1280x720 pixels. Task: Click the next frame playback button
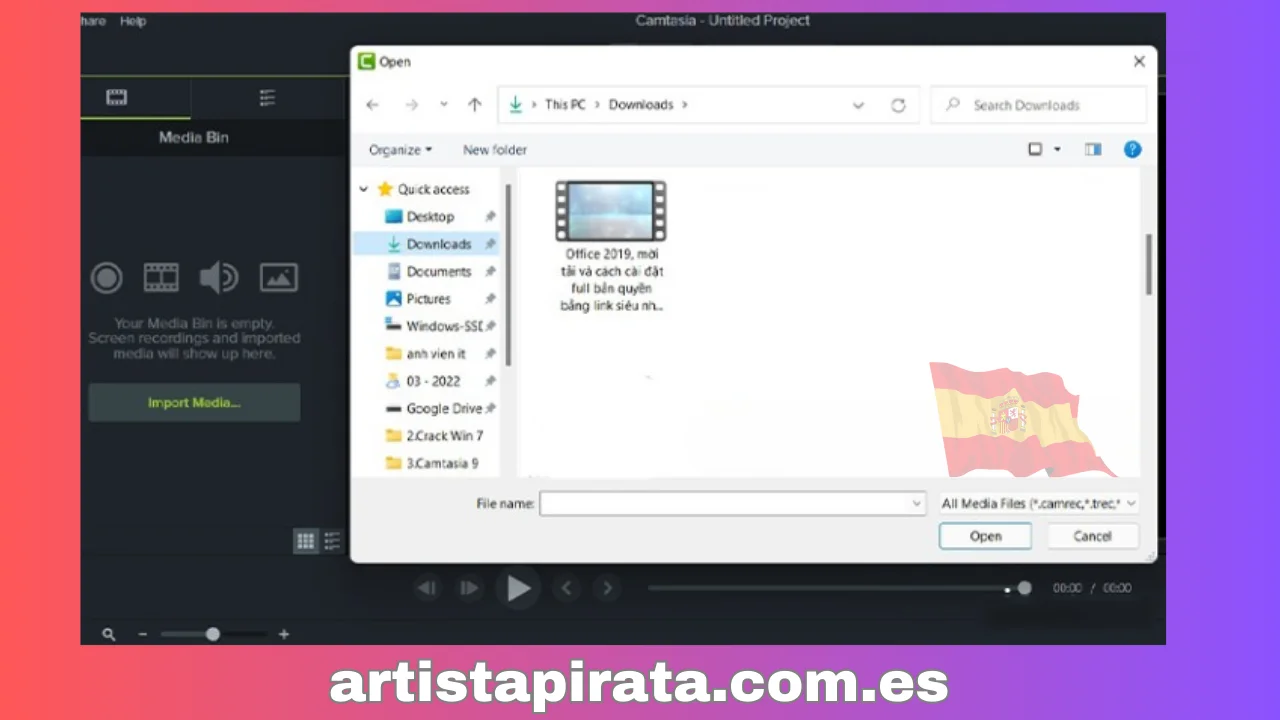coord(468,588)
